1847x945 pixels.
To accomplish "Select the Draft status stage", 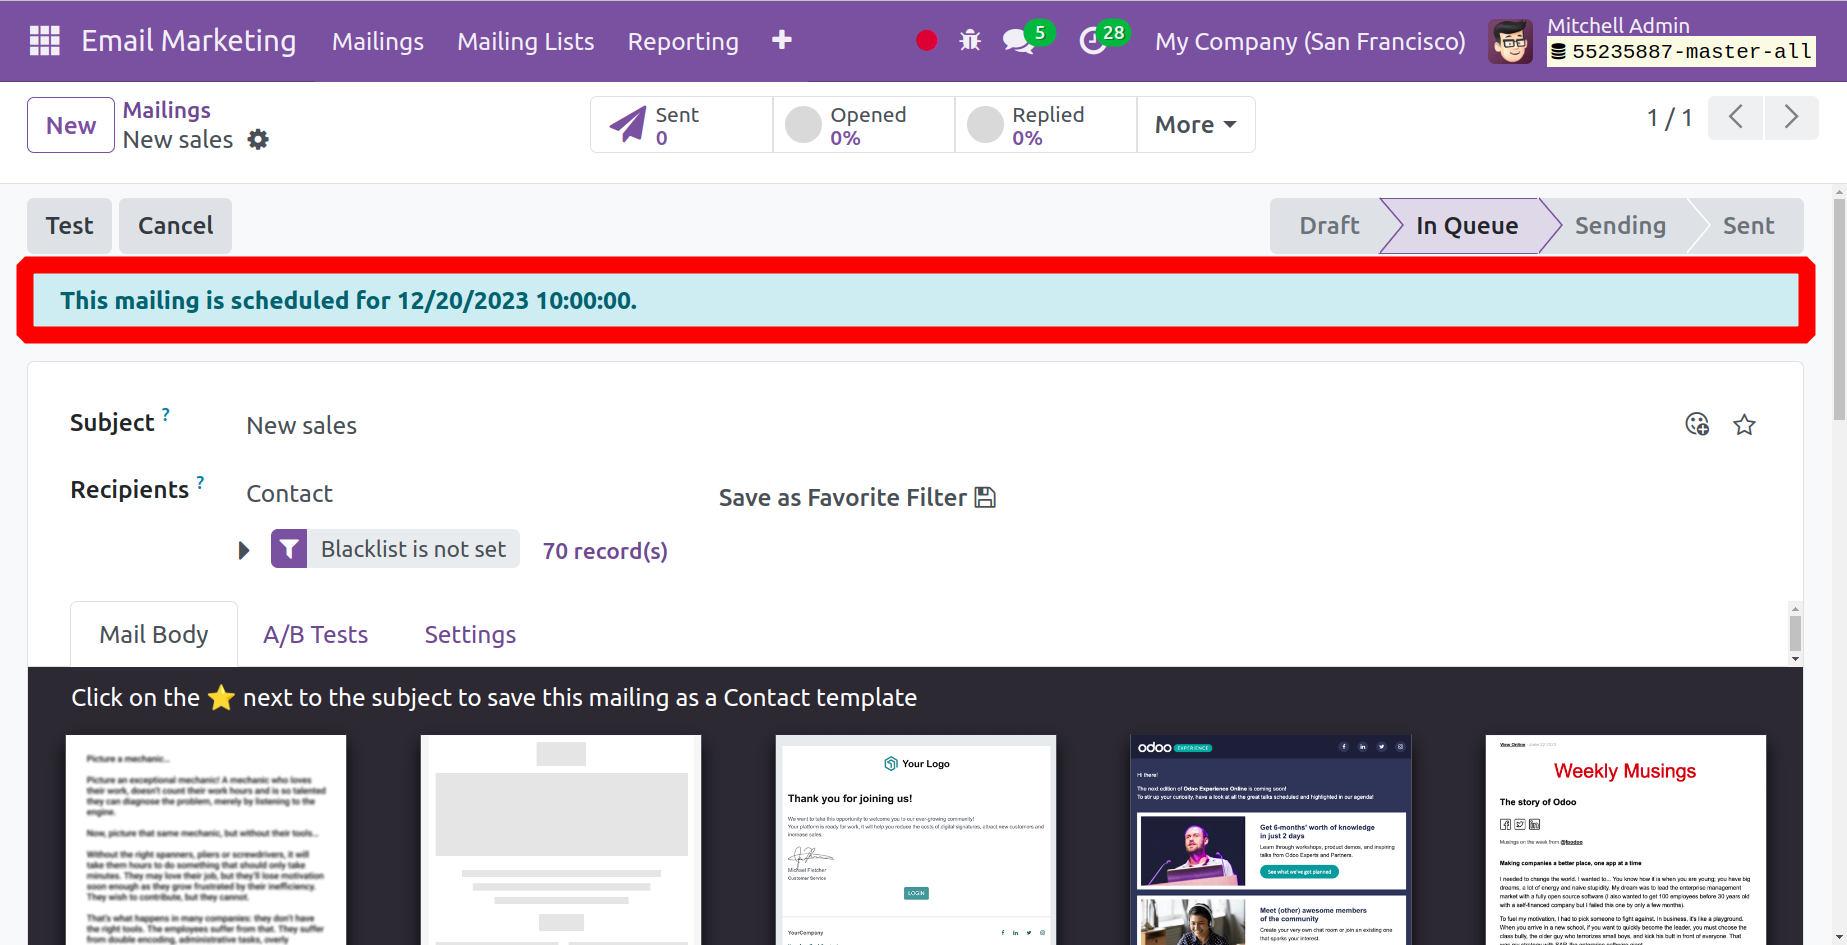I will tap(1328, 226).
